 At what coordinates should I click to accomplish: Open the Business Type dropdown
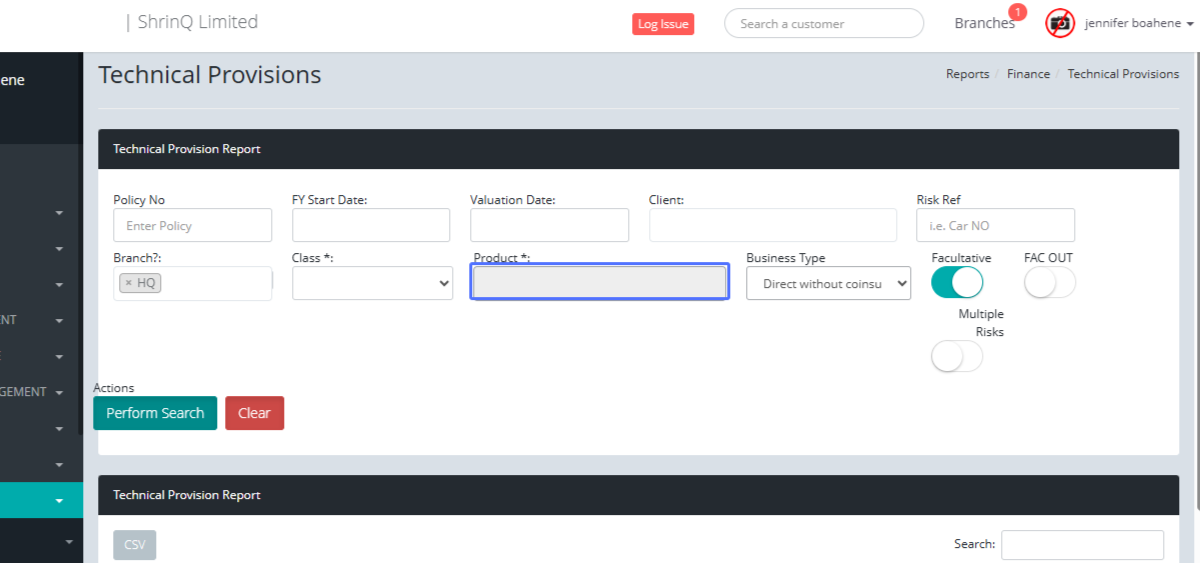click(x=828, y=283)
